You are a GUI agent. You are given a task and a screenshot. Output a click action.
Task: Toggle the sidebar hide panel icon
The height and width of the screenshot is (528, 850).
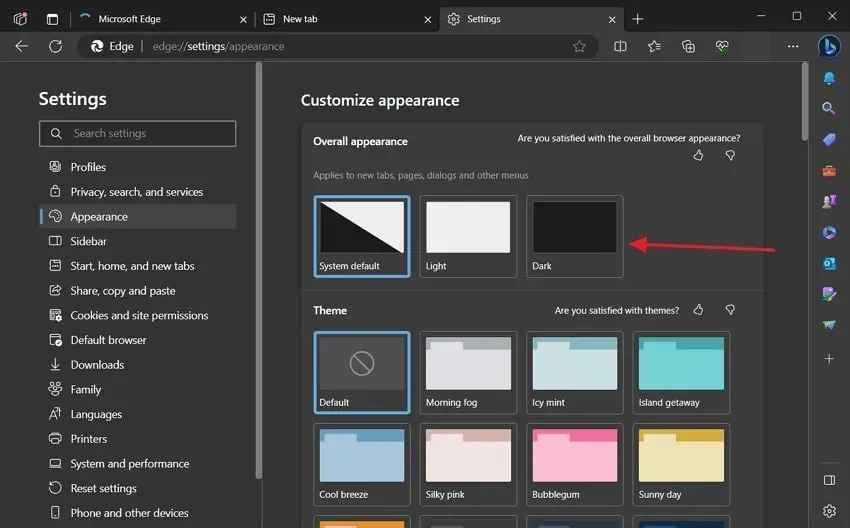click(x=829, y=480)
